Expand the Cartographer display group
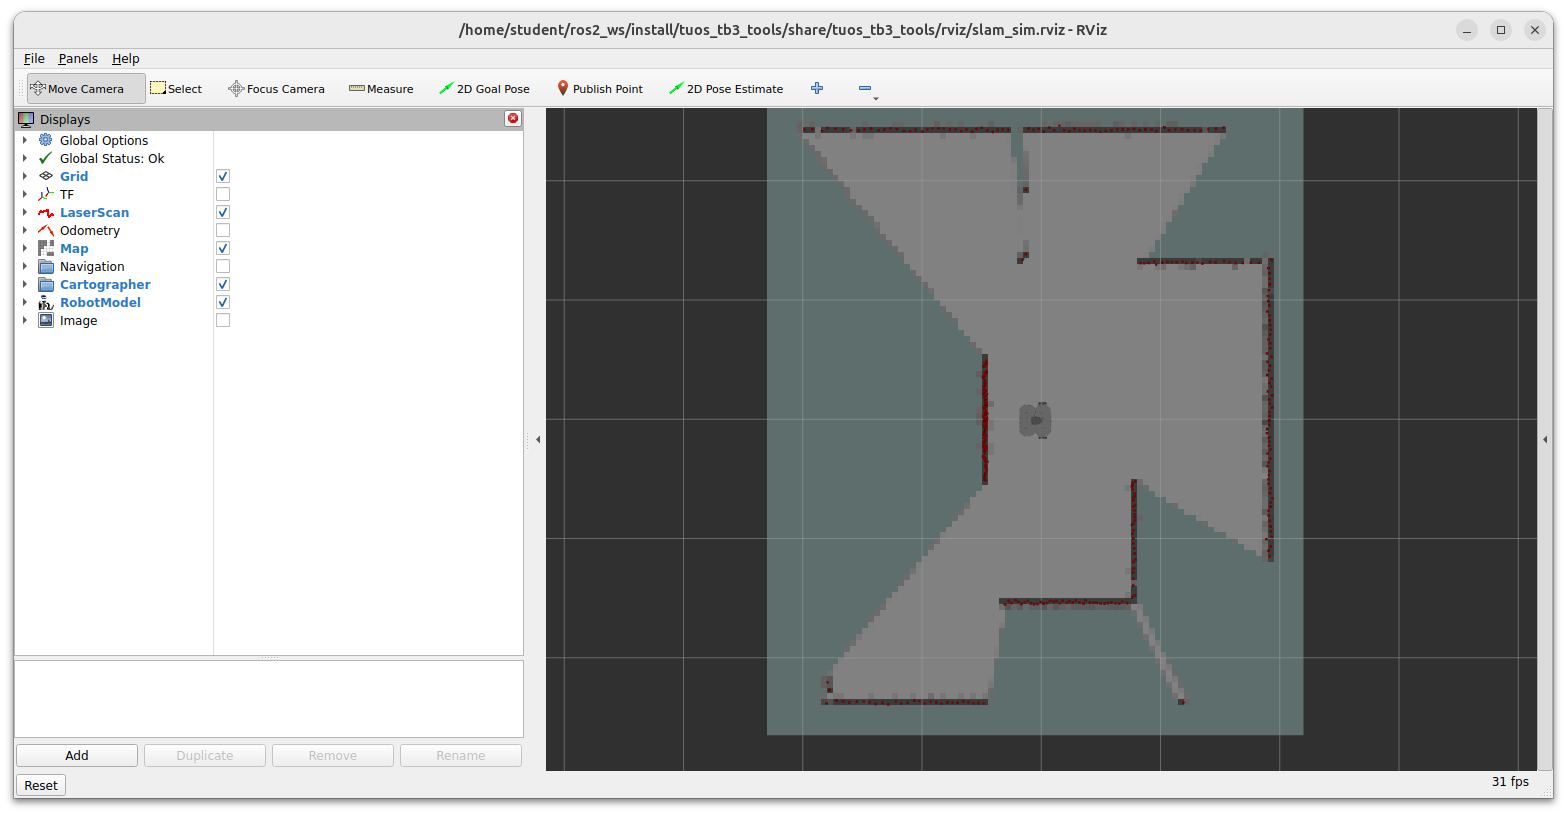The height and width of the screenshot is (815, 1567). click(x=25, y=285)
